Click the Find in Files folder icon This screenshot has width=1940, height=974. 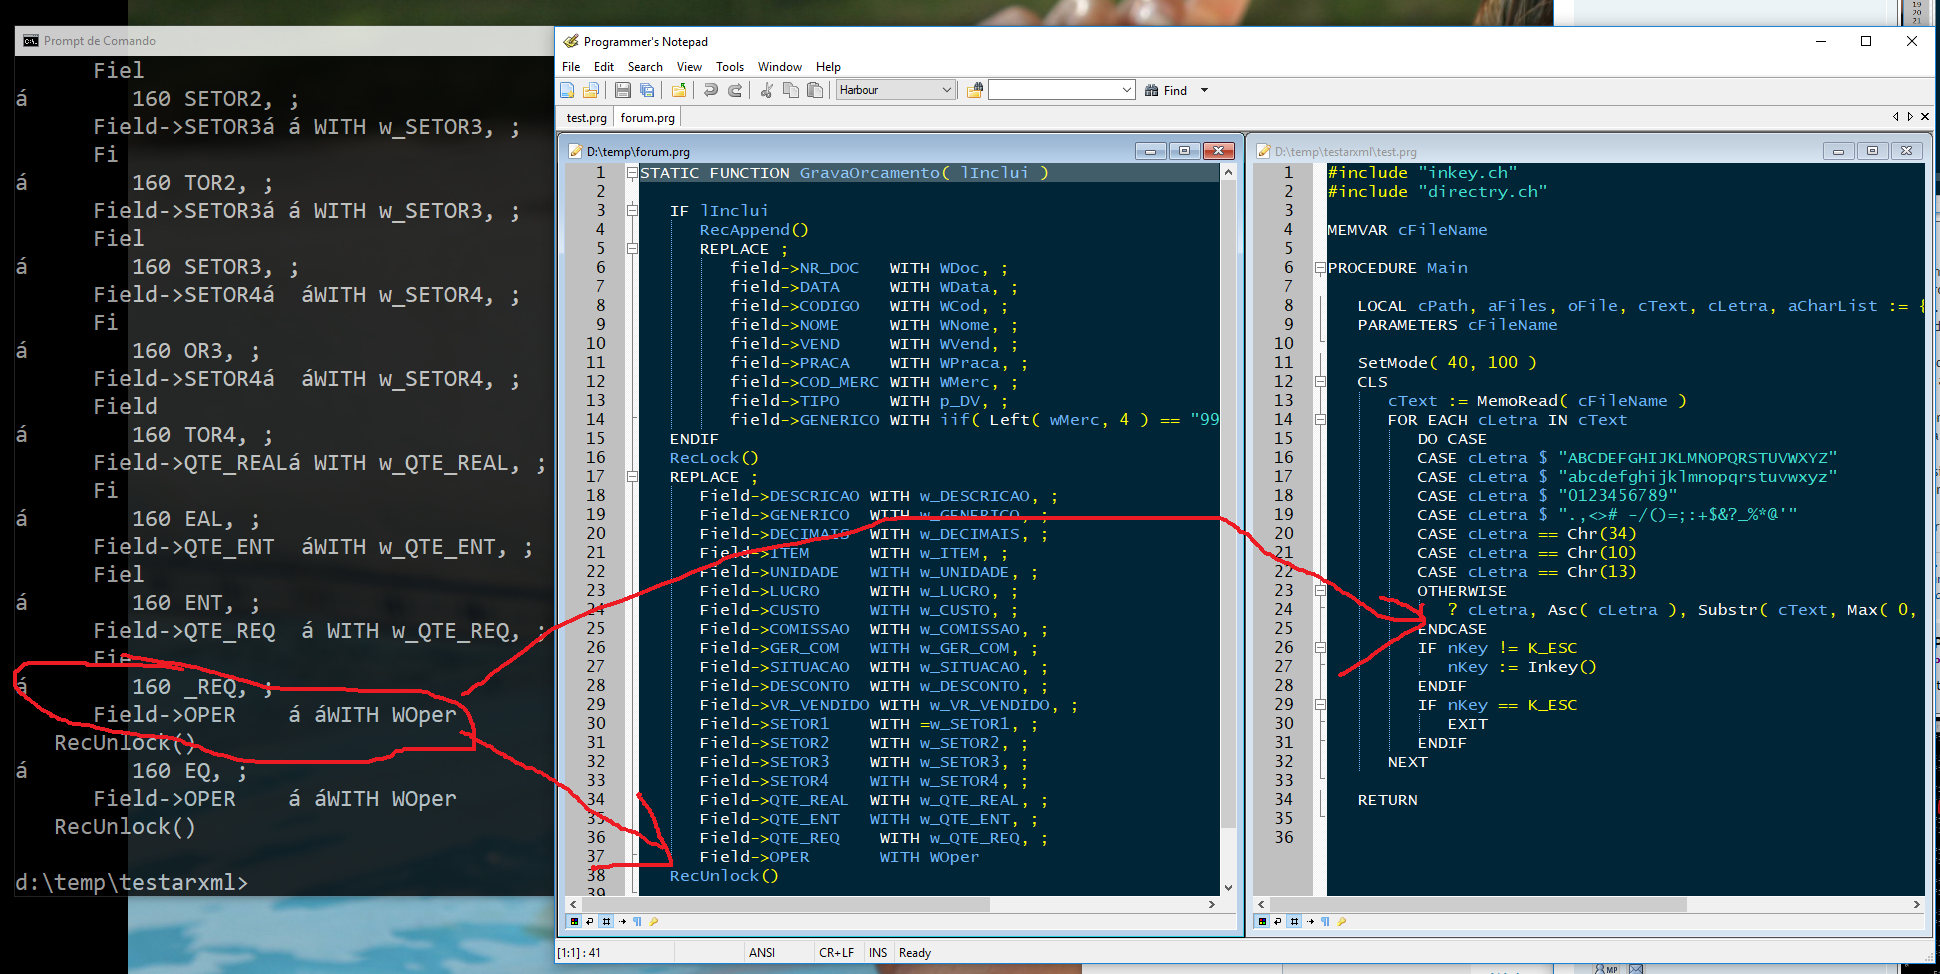tap(975, 91)
